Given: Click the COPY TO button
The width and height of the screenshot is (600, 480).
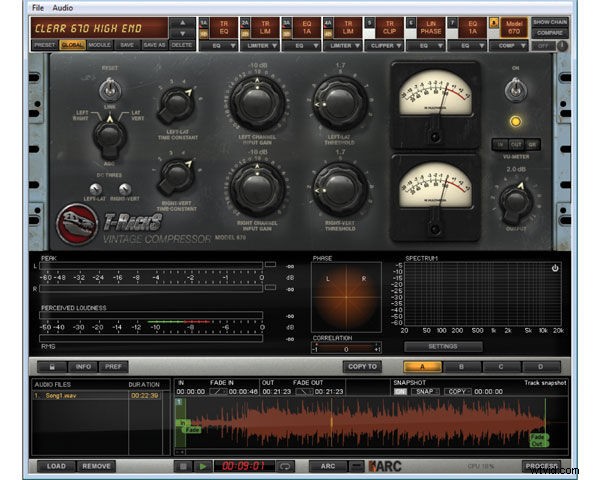Looking at the screenshot, I should click(x=362, y=367).
